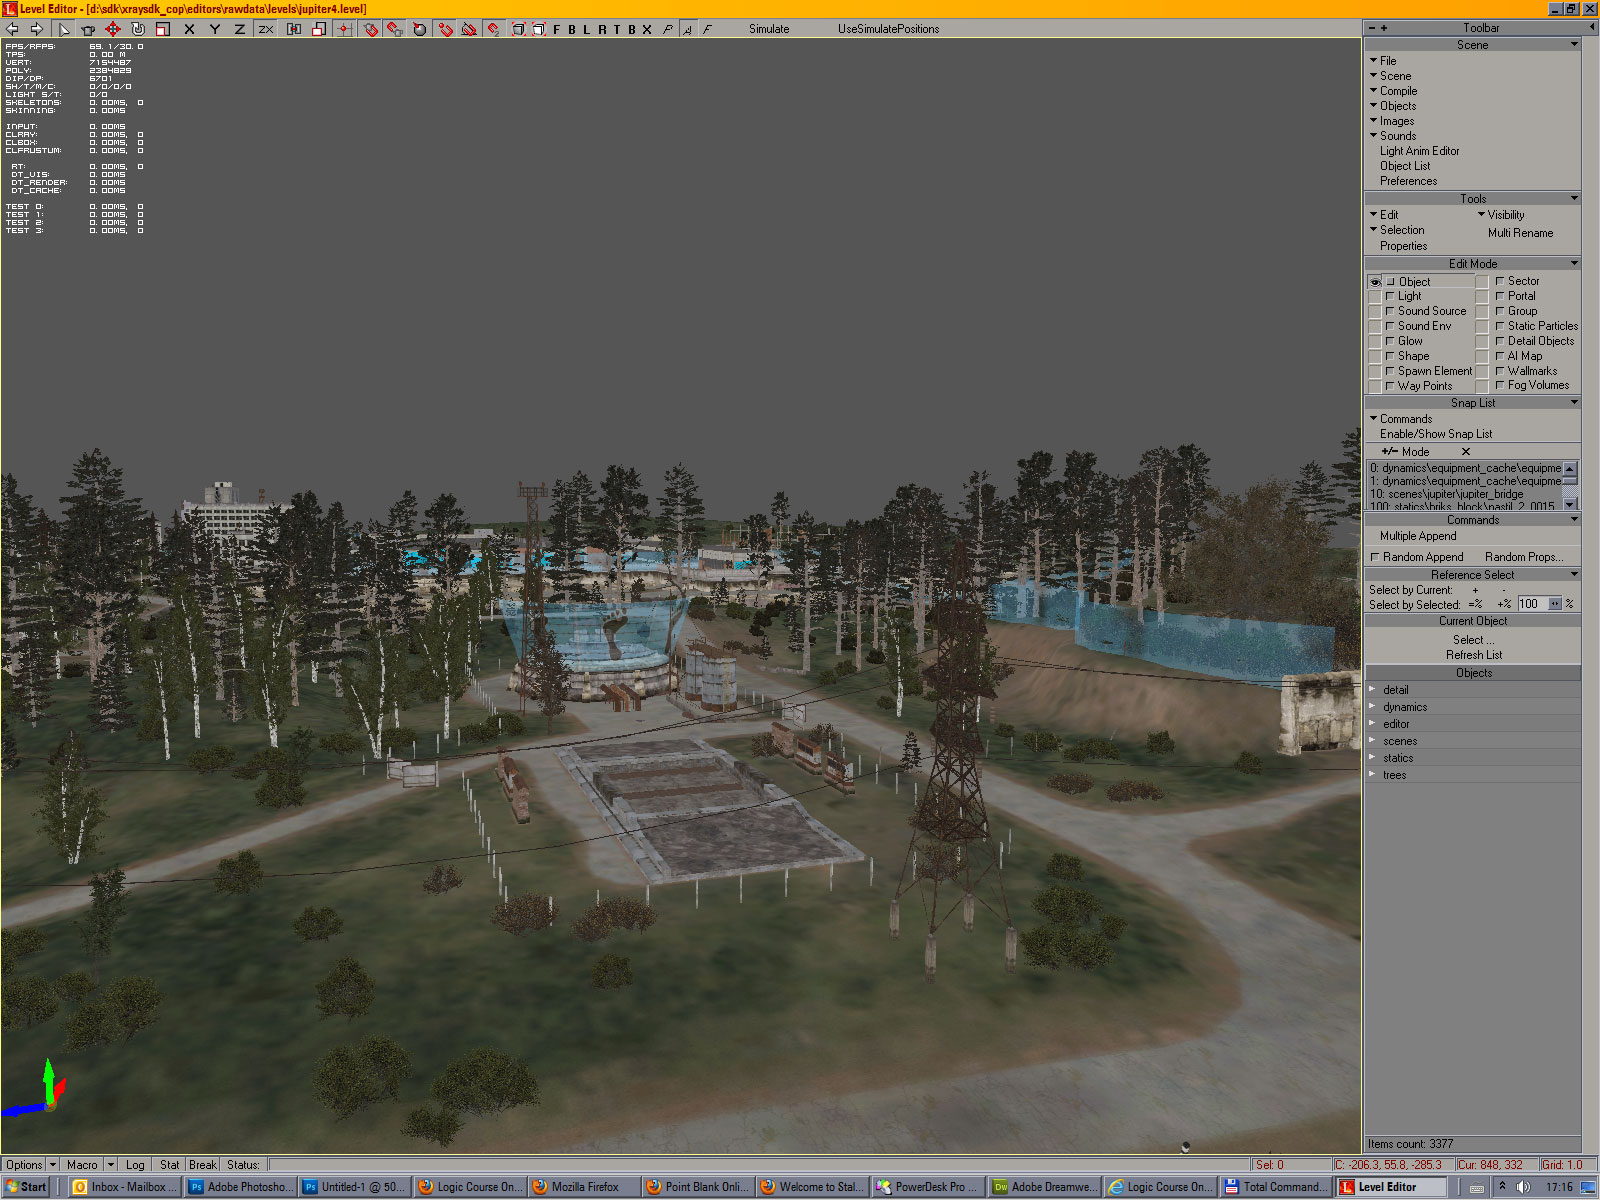Screen dimensions: 1600x1200
Task: Open Properties in Tools panel
Action: point(1403,246)
